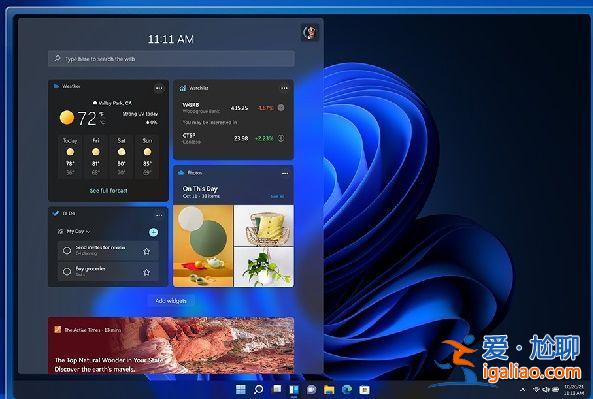593x399 pixels.
Task: Open the See full forecast link
Action: point(108,191)
